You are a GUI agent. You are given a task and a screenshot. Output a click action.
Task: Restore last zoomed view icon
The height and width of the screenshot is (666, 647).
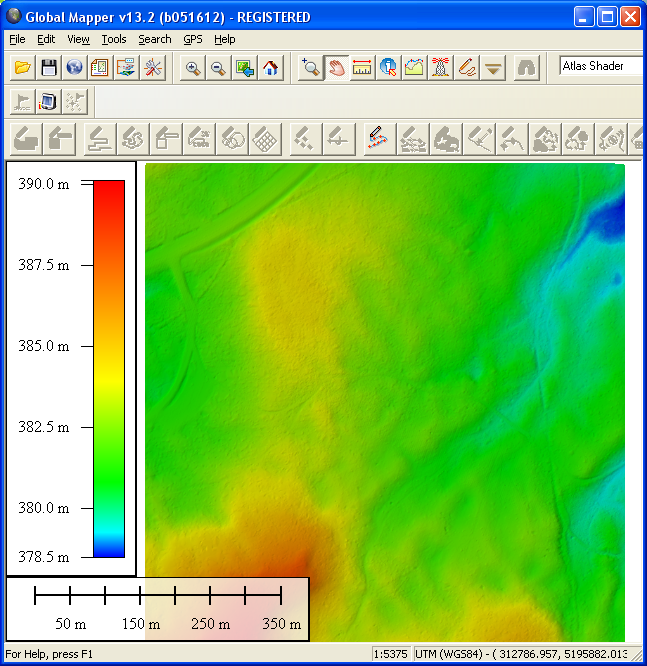click(245, 68)
